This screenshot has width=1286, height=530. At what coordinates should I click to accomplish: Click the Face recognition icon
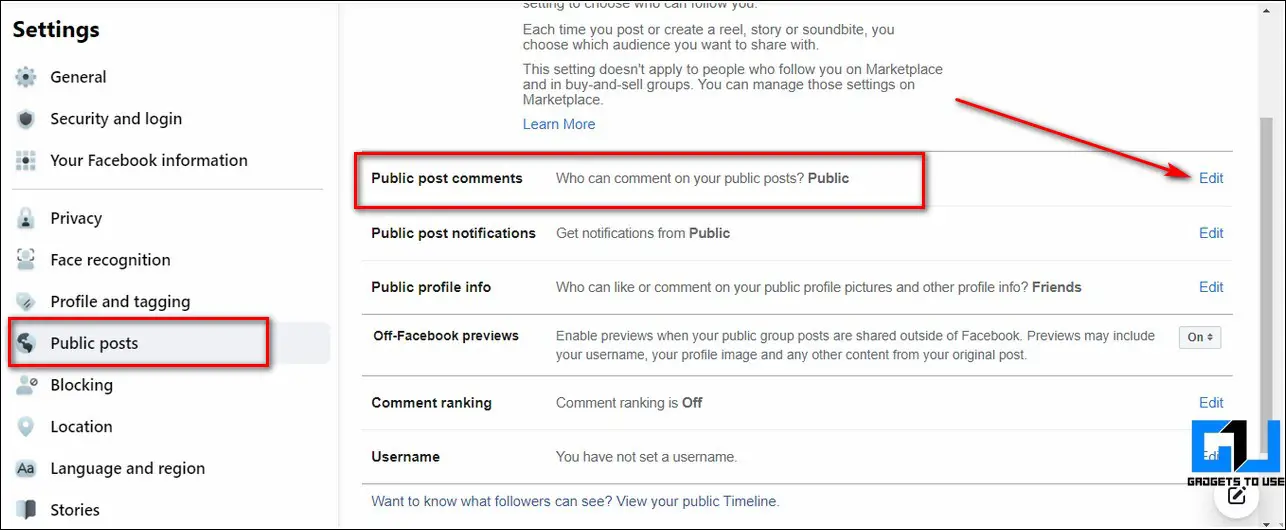tap(26, 260)
